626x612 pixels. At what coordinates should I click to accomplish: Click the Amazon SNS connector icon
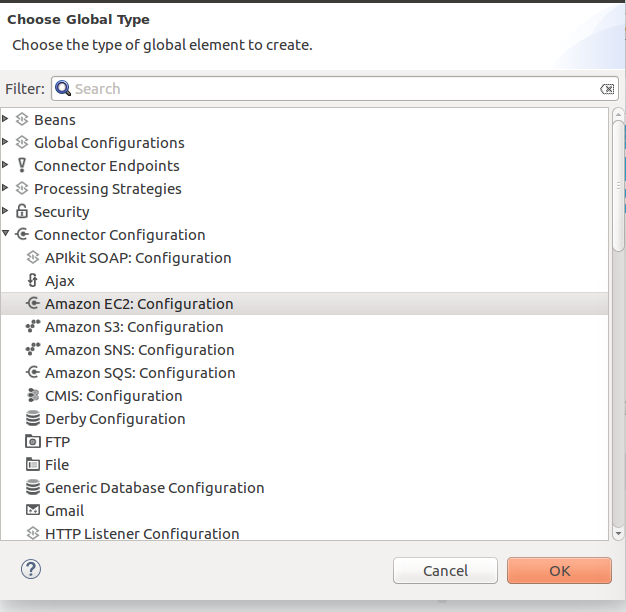pyautogui.click(x=33, y=349)
